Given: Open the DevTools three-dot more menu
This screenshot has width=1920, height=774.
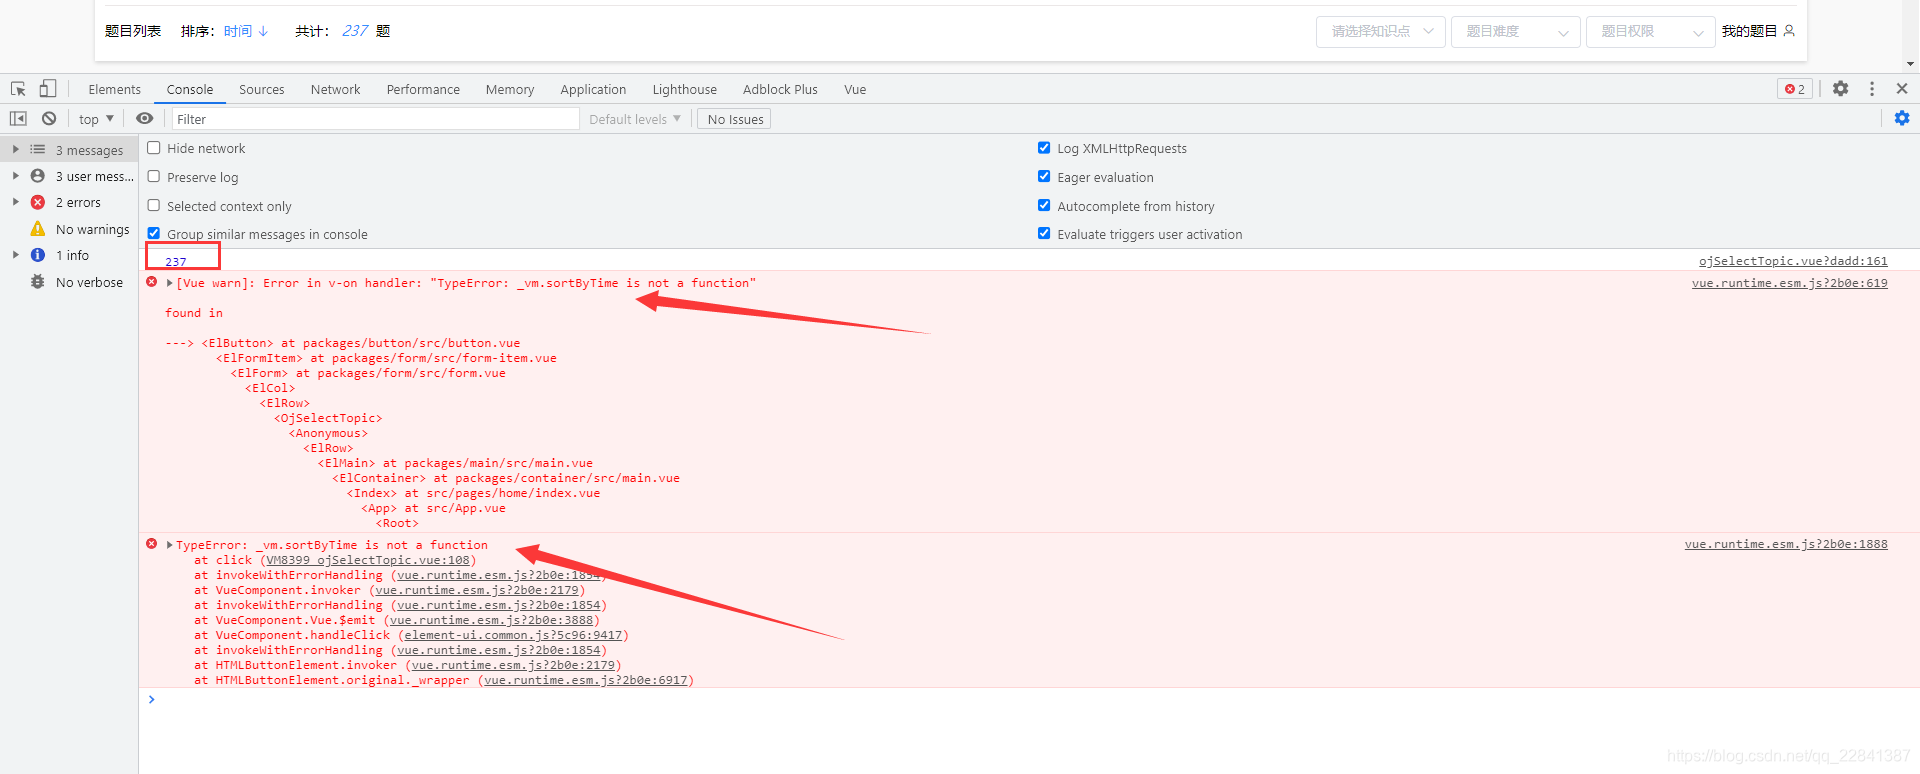Looking at the screenshot, I should [x=1872, y=89].
